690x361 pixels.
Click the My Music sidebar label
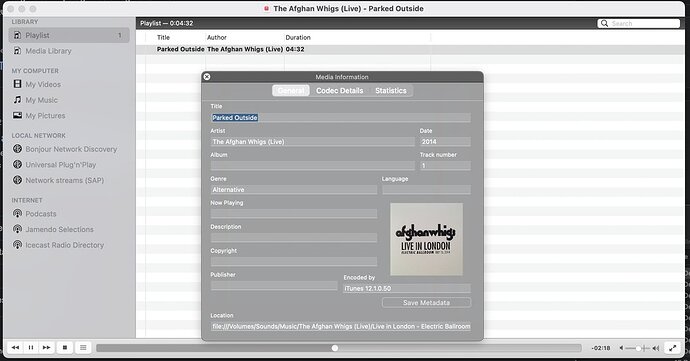point(41,100)
